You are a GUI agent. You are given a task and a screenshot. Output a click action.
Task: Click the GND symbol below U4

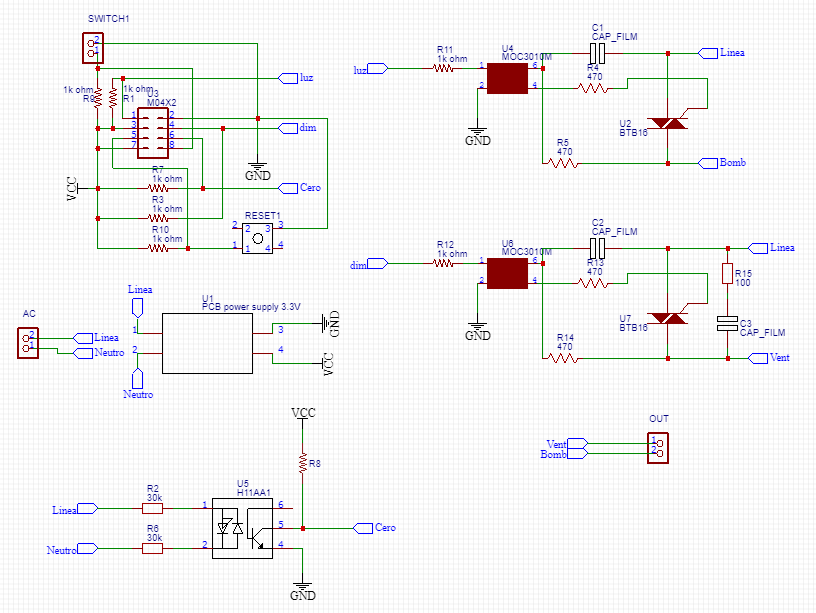pyautogui.click(x=478, y=136)
